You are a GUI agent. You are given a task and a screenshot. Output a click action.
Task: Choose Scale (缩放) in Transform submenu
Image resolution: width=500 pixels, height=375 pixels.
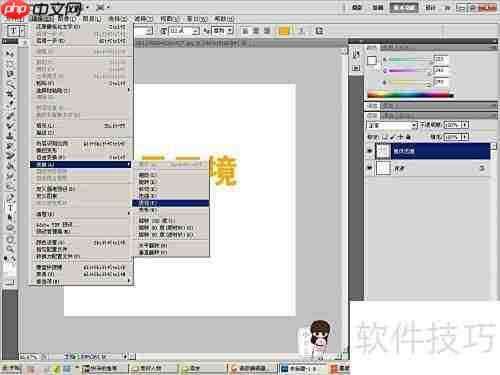(171, 175)
